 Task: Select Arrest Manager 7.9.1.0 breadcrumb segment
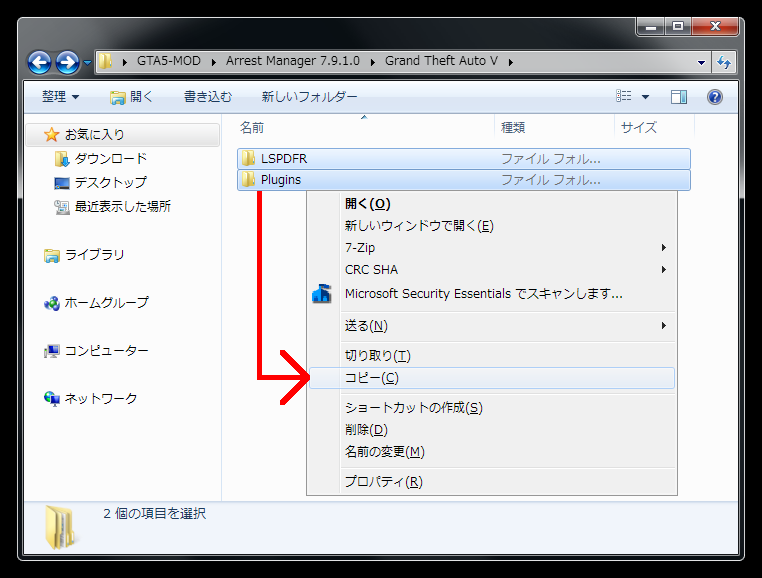coord(293,61)
